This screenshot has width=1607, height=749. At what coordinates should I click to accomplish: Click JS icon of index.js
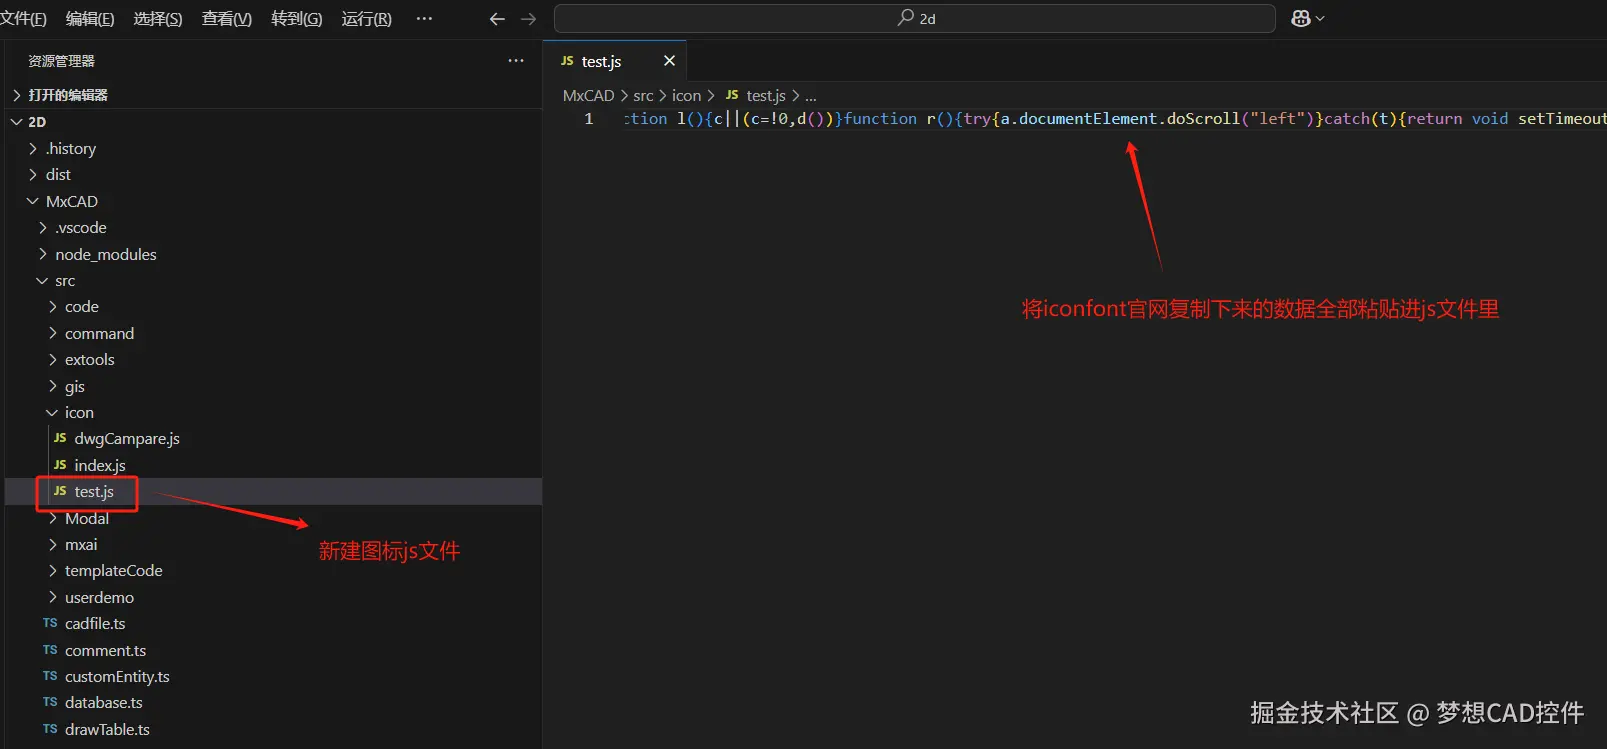[x=60, y=465]
